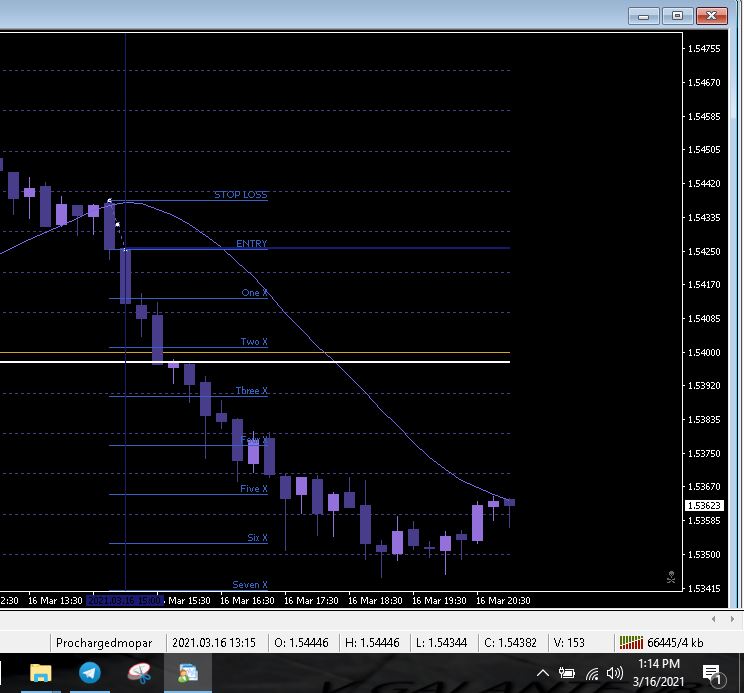The image size is (744, 693).
Task: Open Telegram from the taskbar
Action: [90, 673]
